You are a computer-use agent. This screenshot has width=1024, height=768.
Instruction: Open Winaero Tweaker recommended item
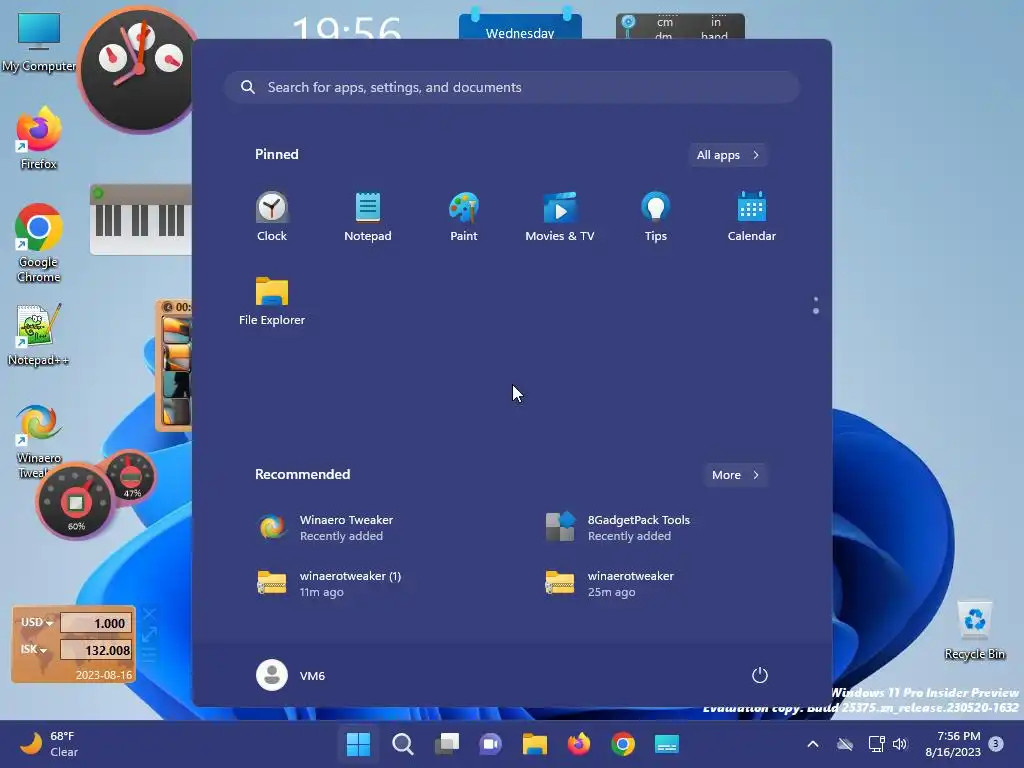[327, 527]
